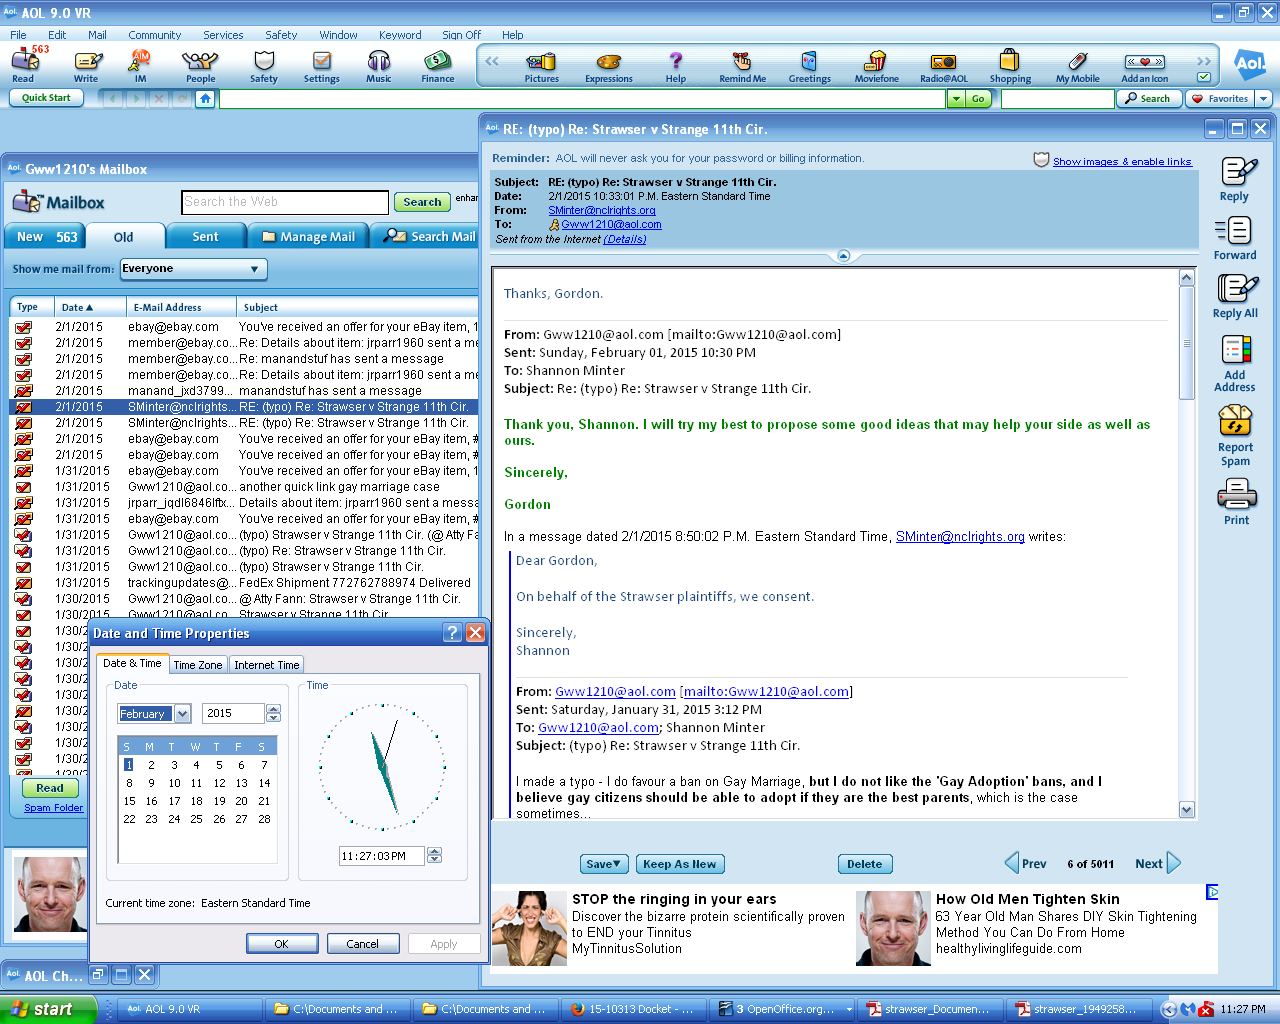Click the Remind Me icon
Screen dimensions: 1280x1024
pos(742,67)
